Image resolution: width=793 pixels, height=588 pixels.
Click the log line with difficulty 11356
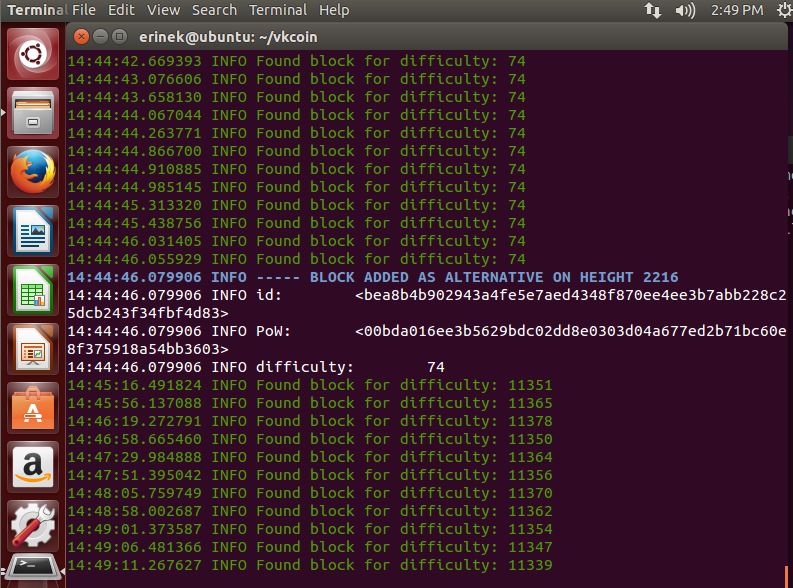[310, 475]
